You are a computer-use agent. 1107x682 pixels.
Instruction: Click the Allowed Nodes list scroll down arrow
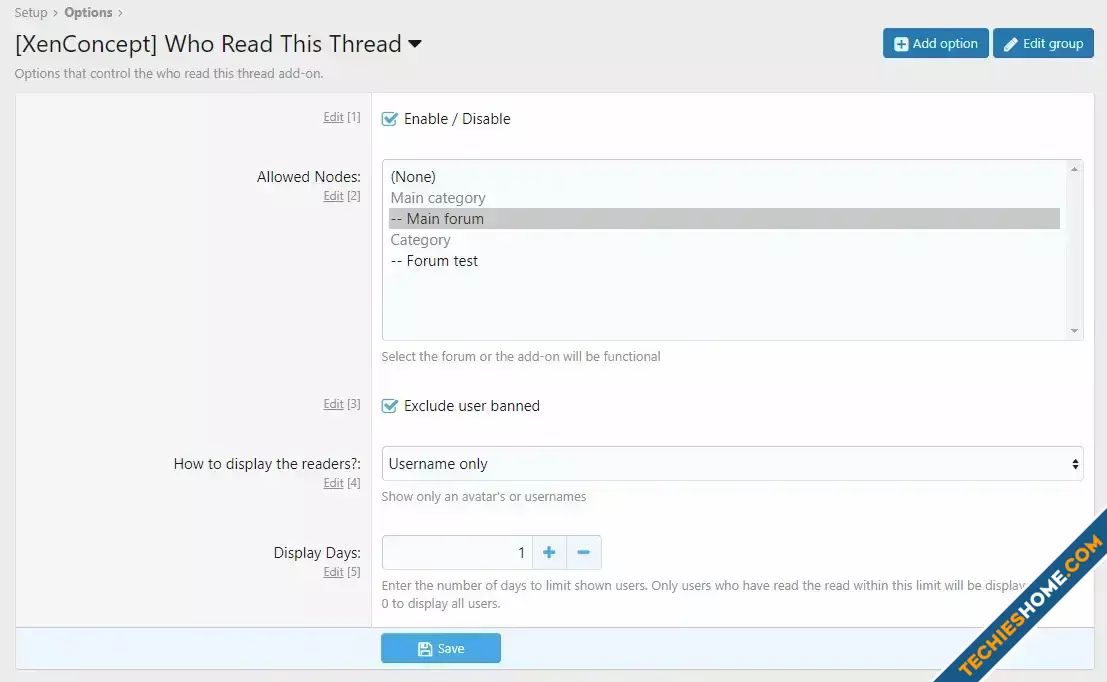pyautogui.click(x=1075, y=331)
